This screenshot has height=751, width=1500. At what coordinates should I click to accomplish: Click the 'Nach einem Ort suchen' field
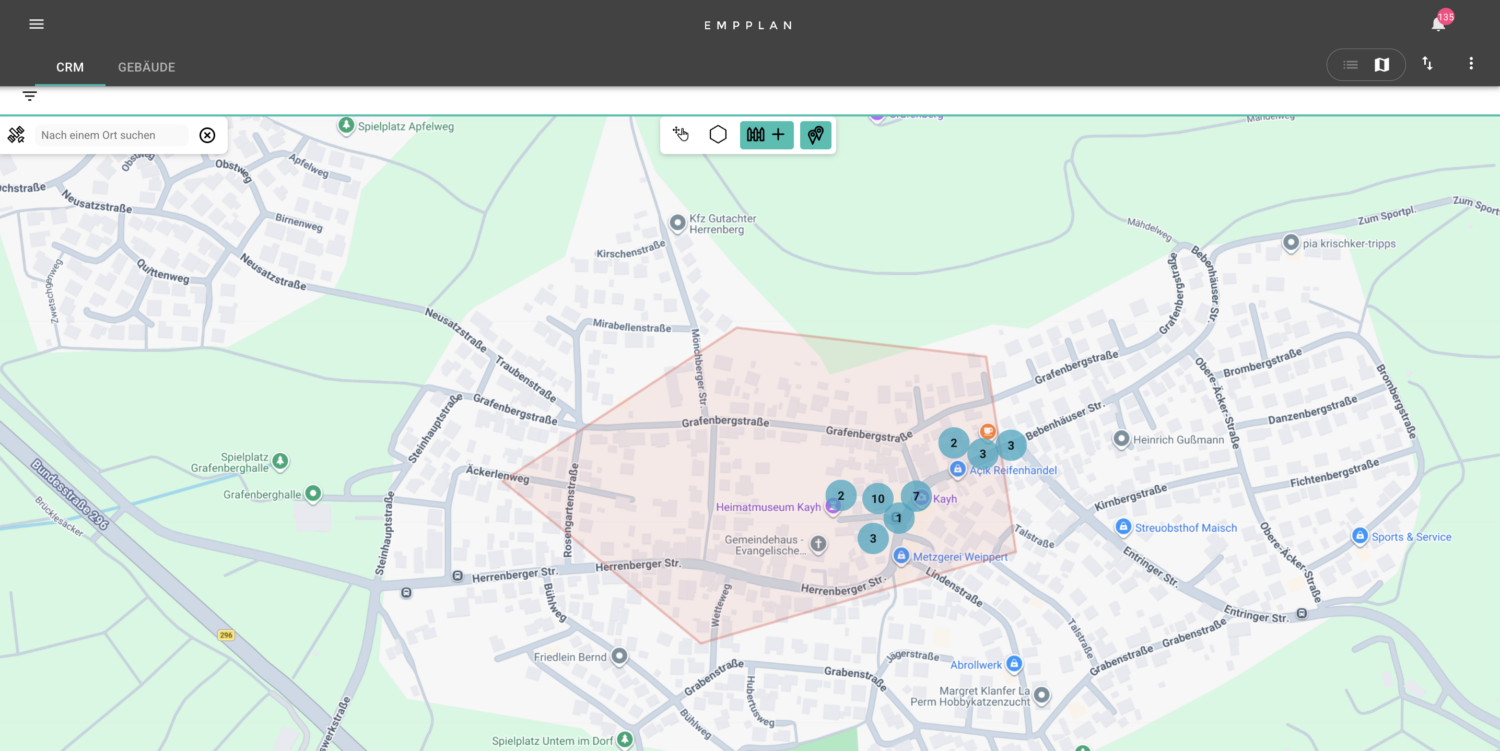point(111,135)
